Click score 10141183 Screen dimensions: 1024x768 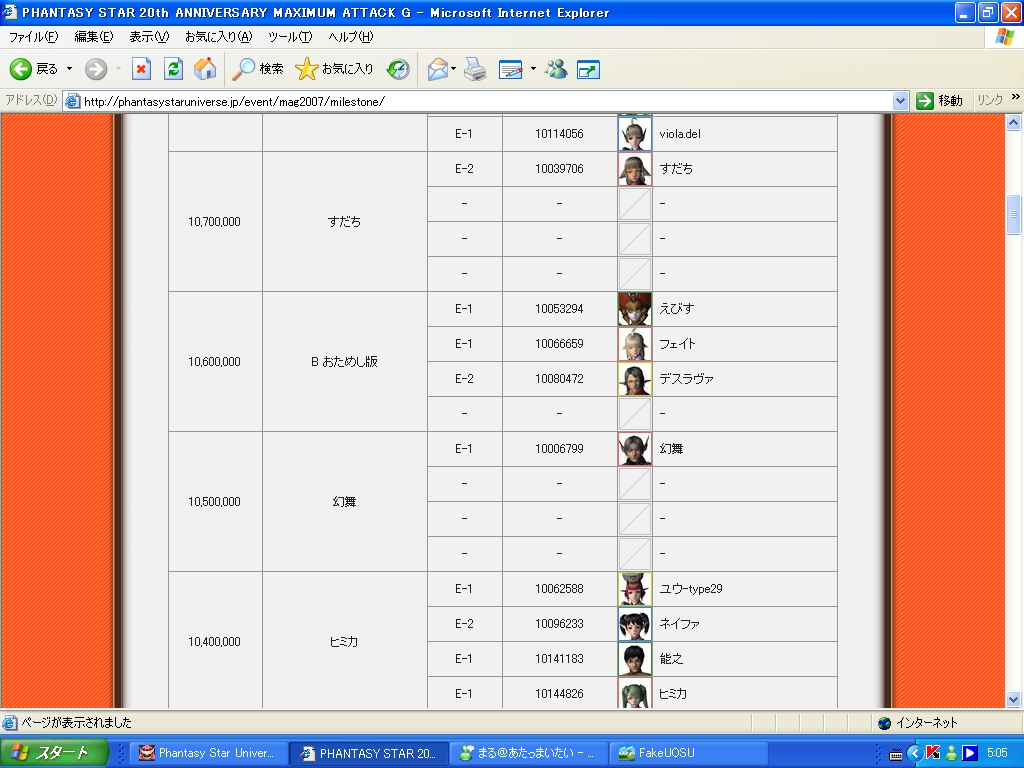(559, 659)
